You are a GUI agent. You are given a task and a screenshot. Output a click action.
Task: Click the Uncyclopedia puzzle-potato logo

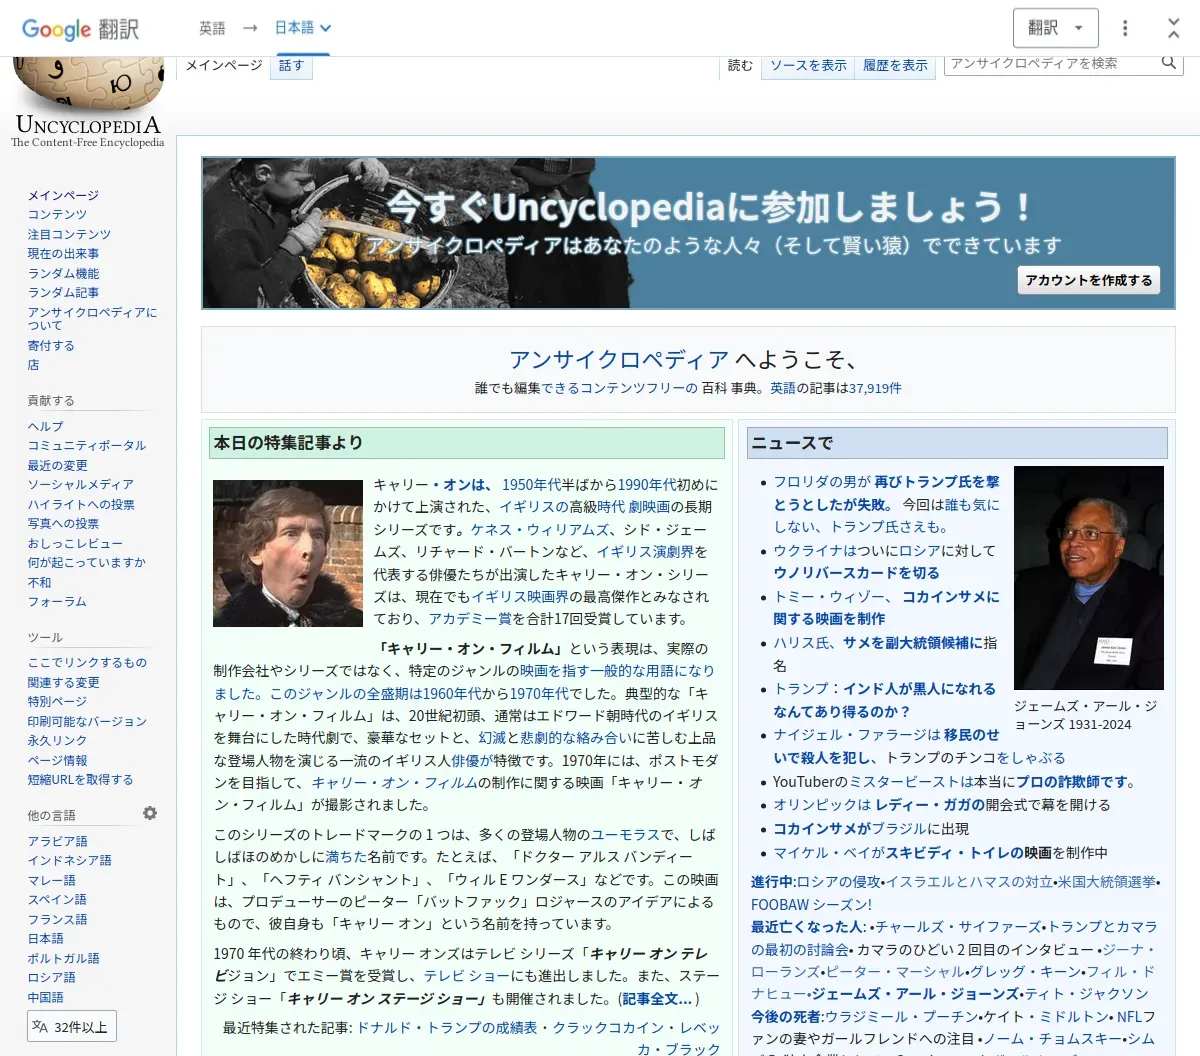pos(88,103)
